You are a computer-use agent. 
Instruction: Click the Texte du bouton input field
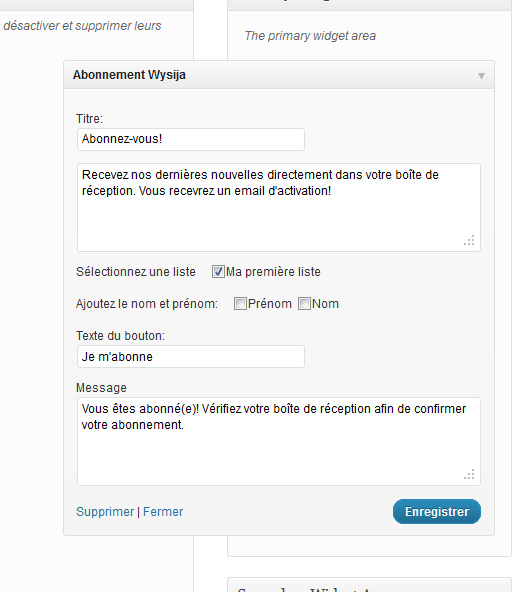(x=191, y=356)
